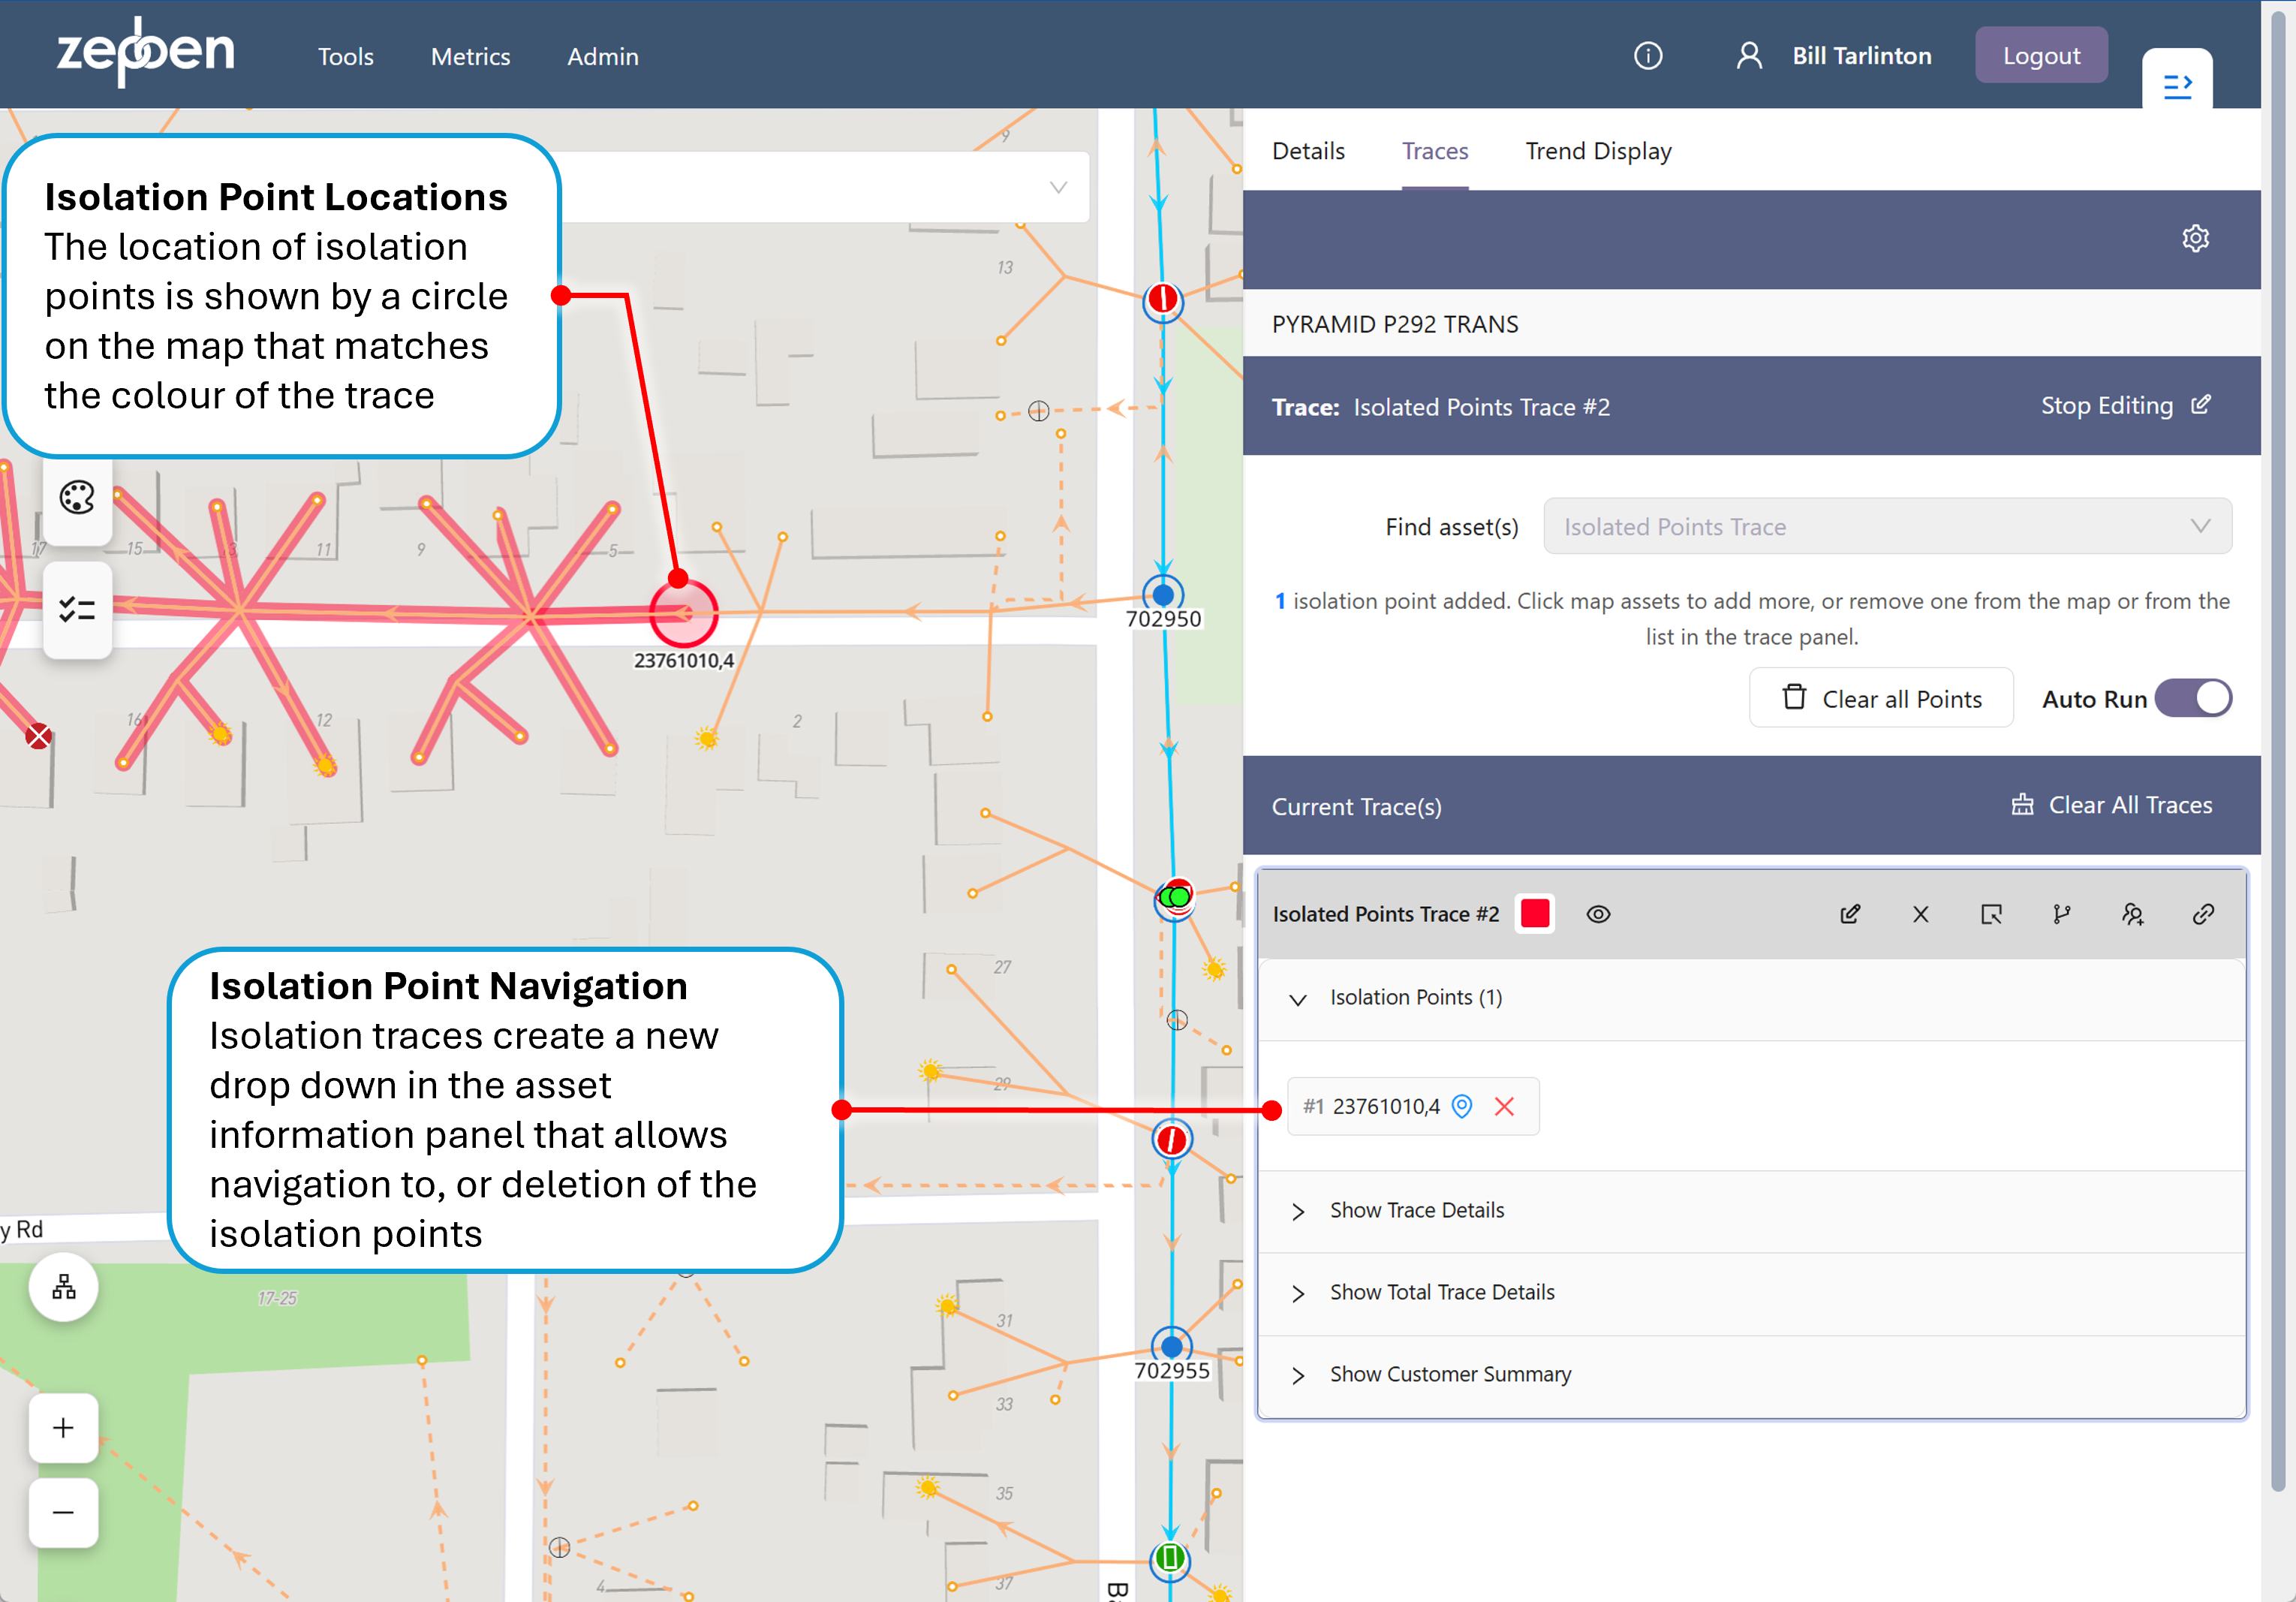Expand Show Trace Details
Screen dimensions: 2296x1602
pos(1751,1211)
